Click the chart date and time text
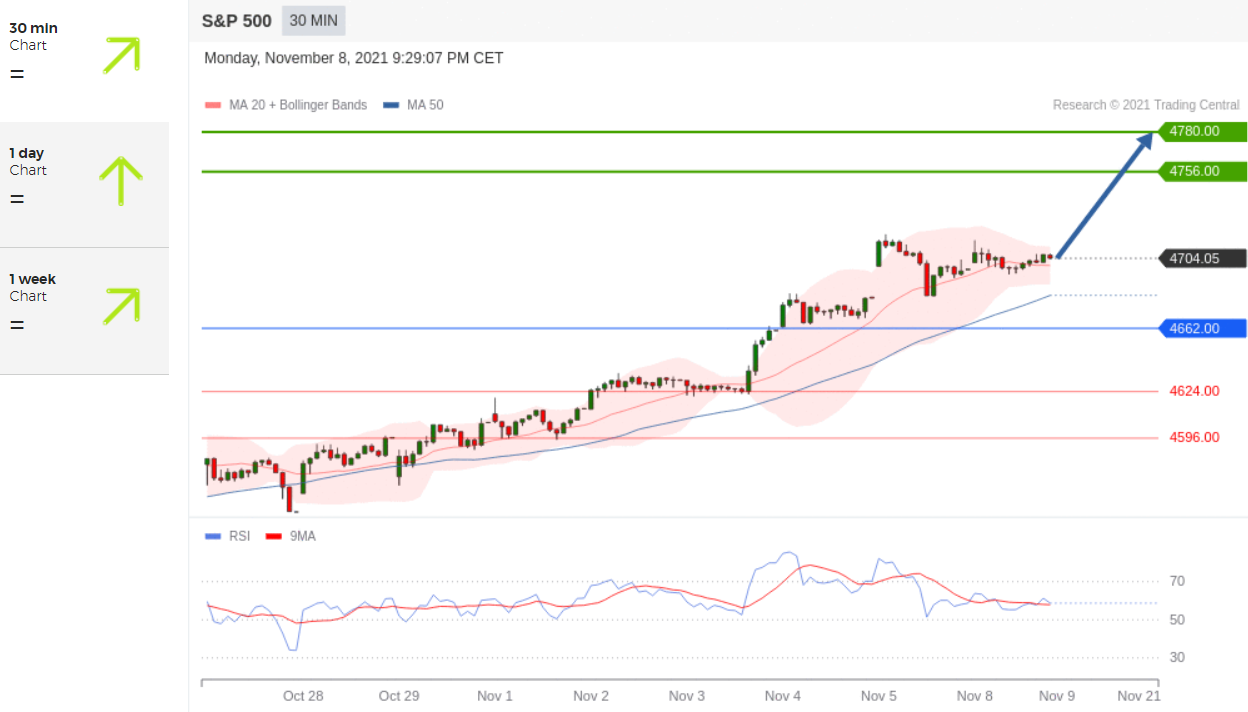Image resolution: width=1248 pixels, height=712 pixels. [354, 58]
